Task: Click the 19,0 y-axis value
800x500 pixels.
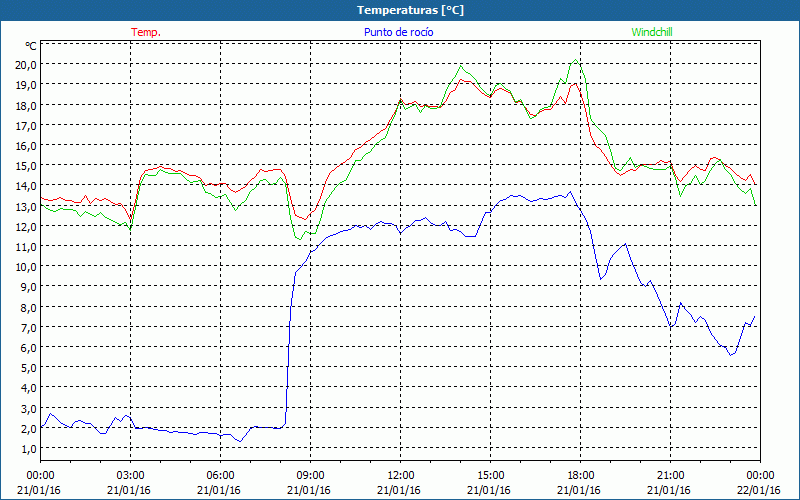Action: point(26,85)
